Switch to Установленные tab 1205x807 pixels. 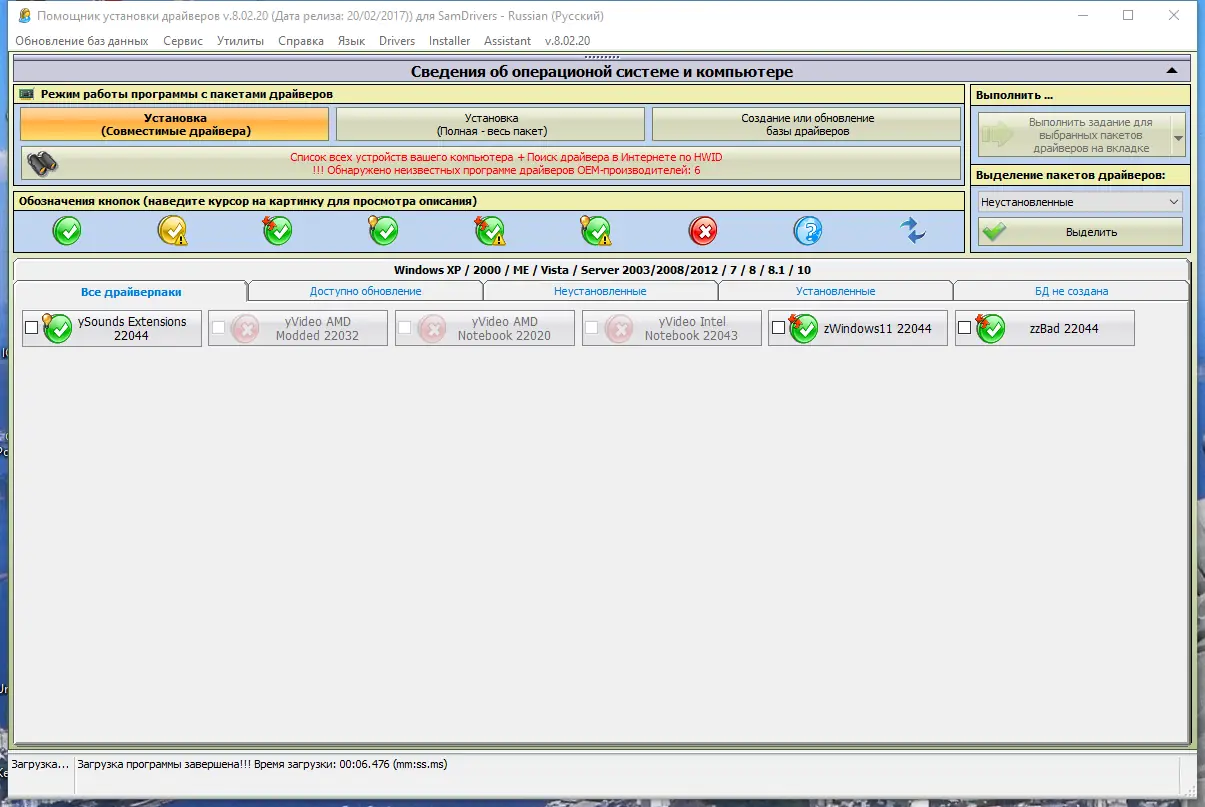[836, 291]
